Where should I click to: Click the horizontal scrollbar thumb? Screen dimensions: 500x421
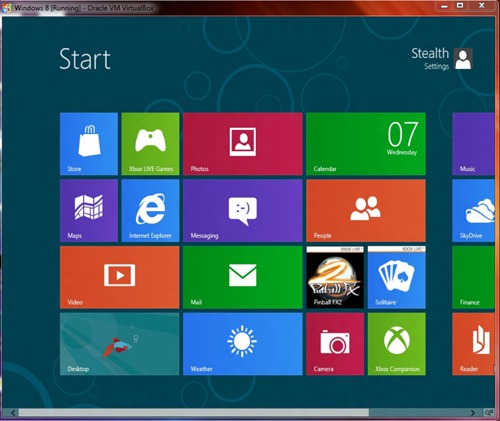pos(194,413)
